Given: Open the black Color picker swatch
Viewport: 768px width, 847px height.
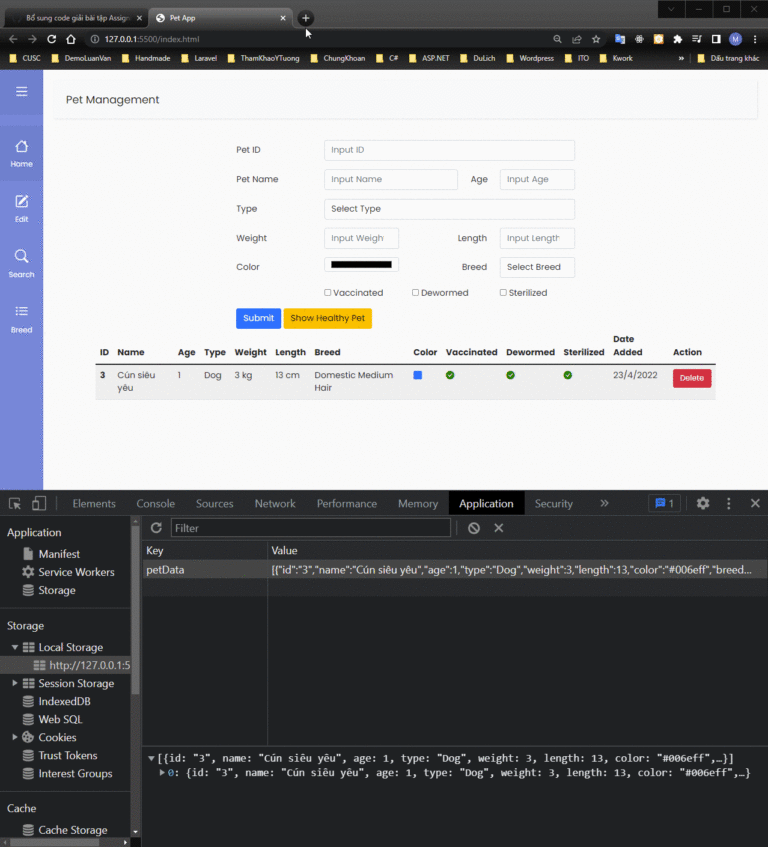Looking at the screenshot, I should [361, 265].
